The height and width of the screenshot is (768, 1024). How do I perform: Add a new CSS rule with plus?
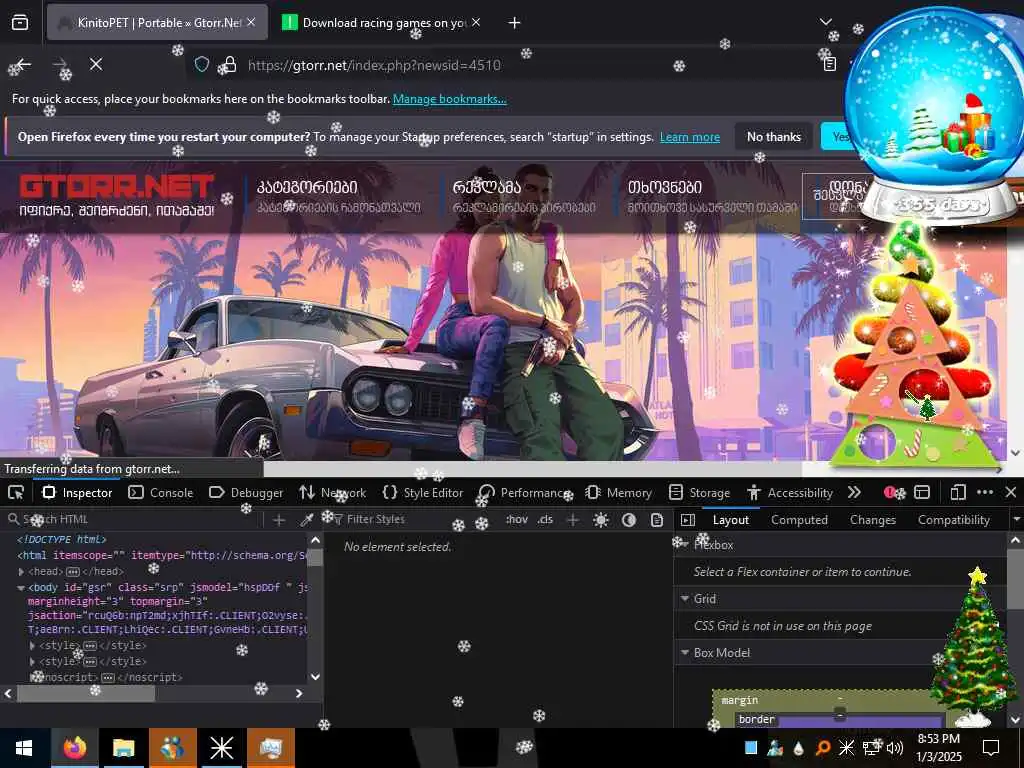click(x=573, y=520)
